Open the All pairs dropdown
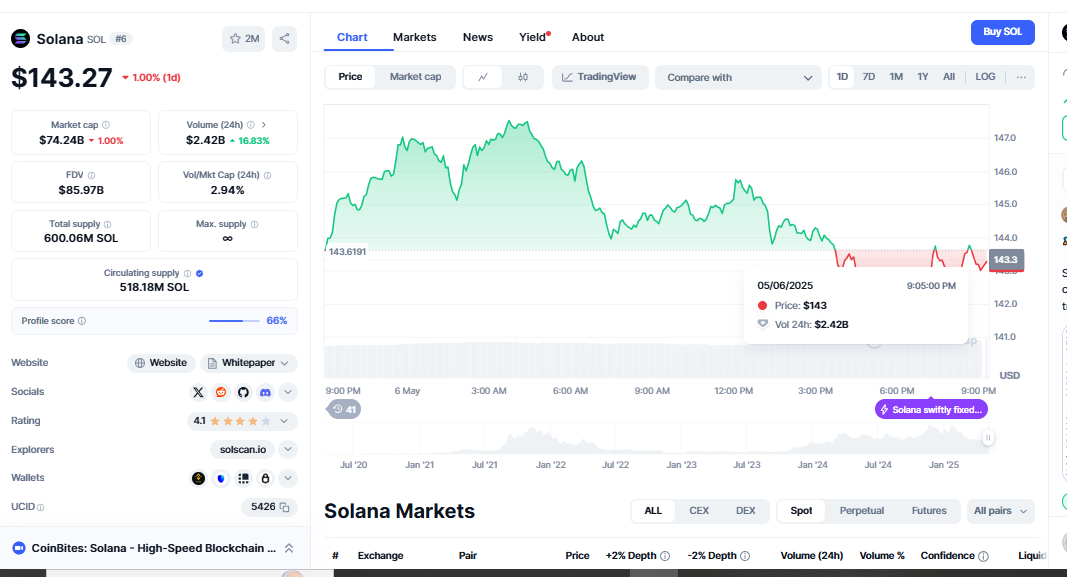Viewport: 1067px width, 577px height. pyautogui.click(x=1000, y=511)
